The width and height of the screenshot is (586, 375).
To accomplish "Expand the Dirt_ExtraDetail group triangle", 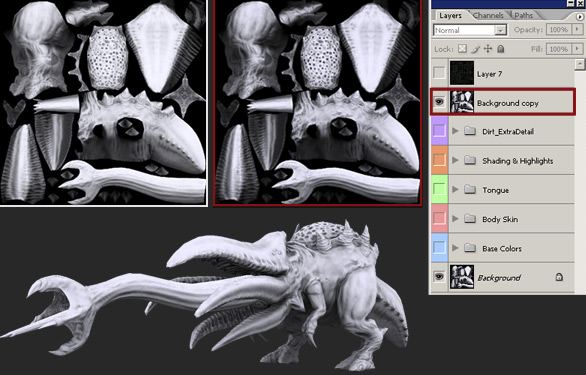I will [x=455, y=131].
